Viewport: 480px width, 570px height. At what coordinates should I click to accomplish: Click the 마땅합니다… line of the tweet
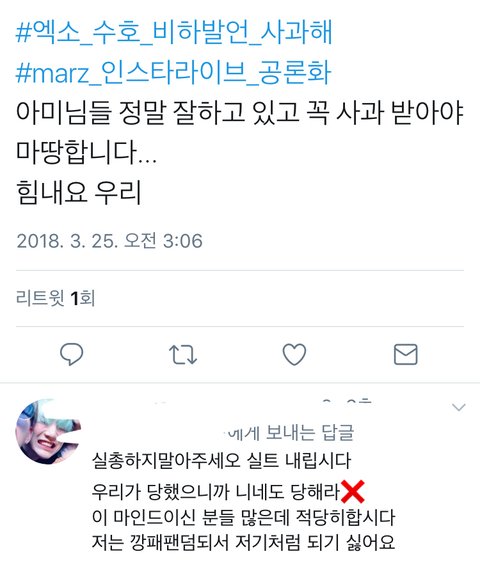click(x=86, y=152)
